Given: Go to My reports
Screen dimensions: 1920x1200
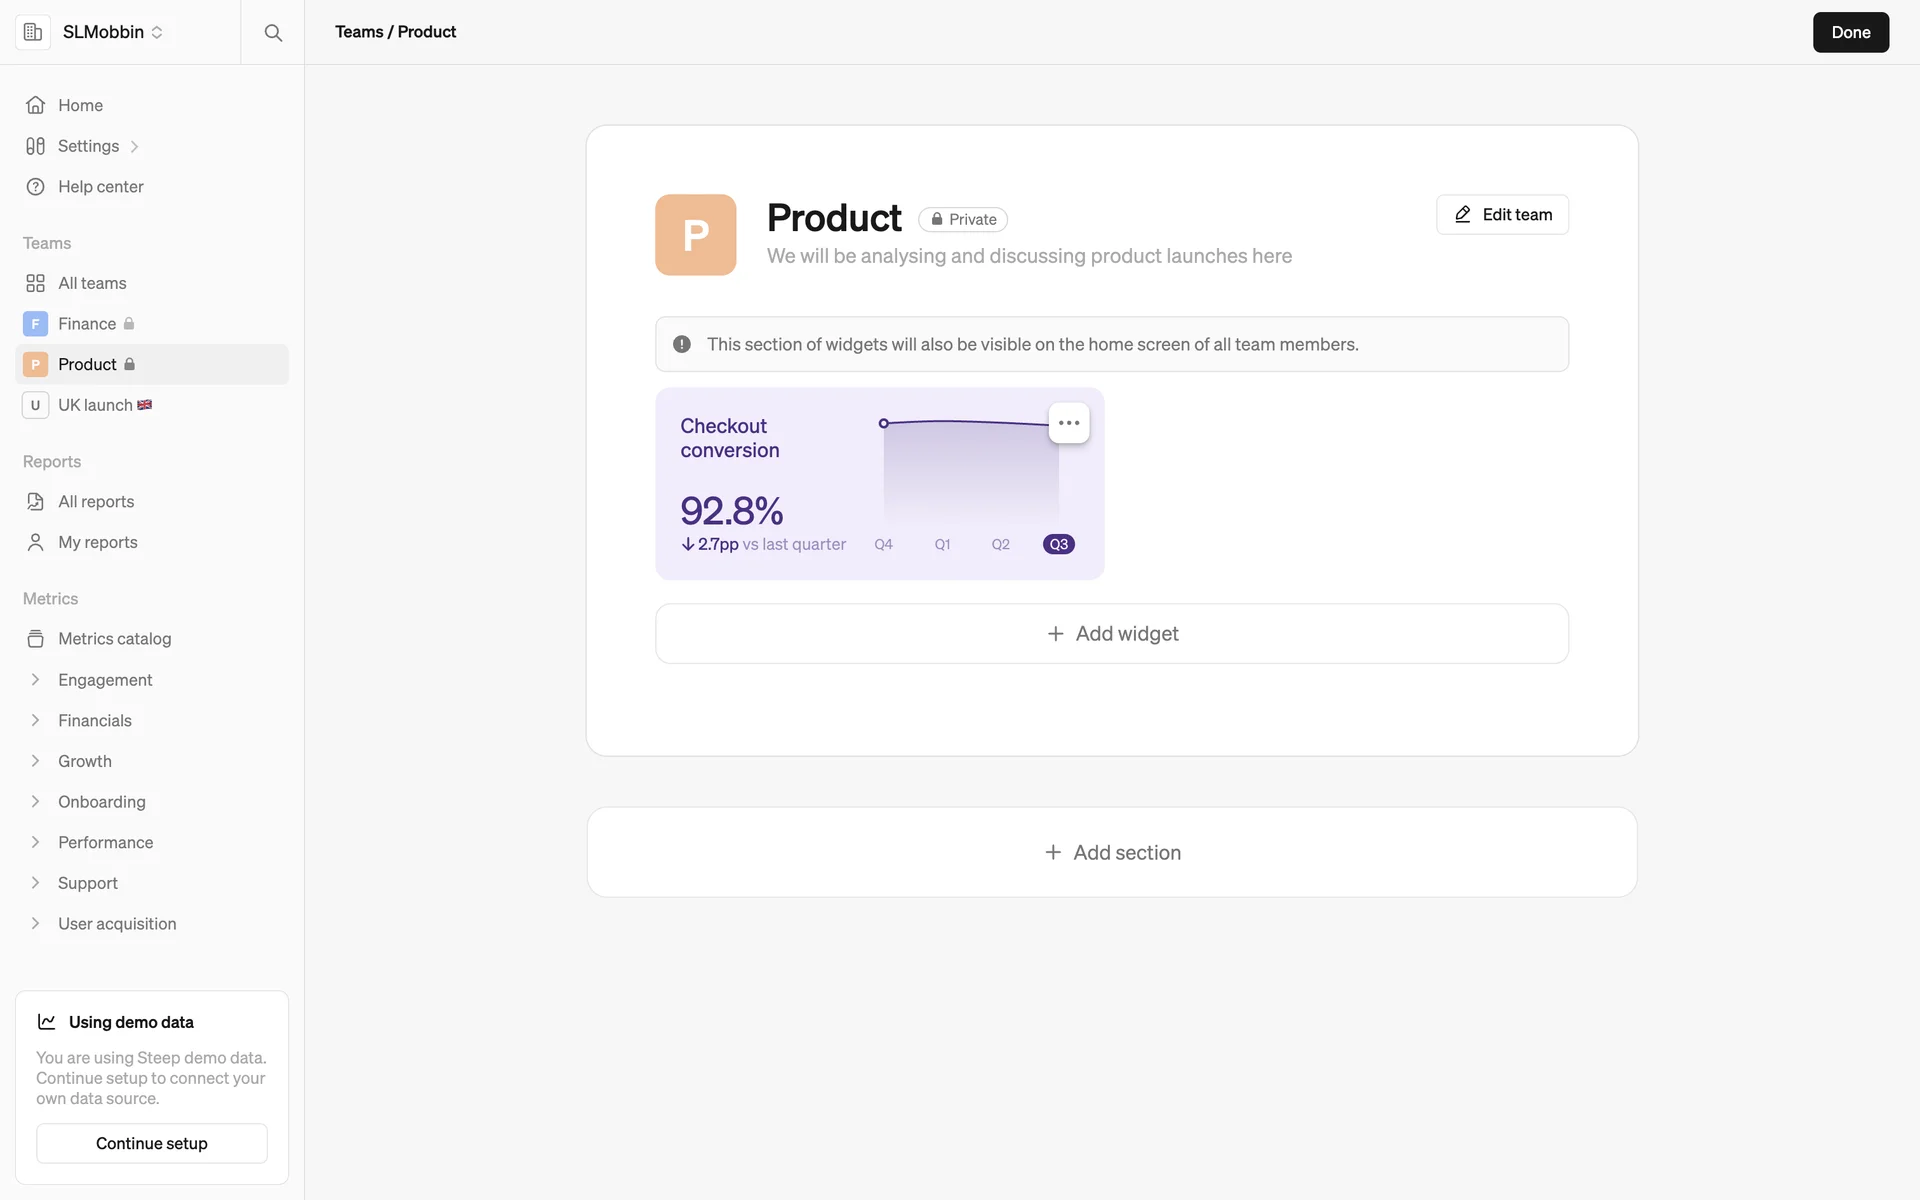Looking at the screenshot, I should coord(97,542).
